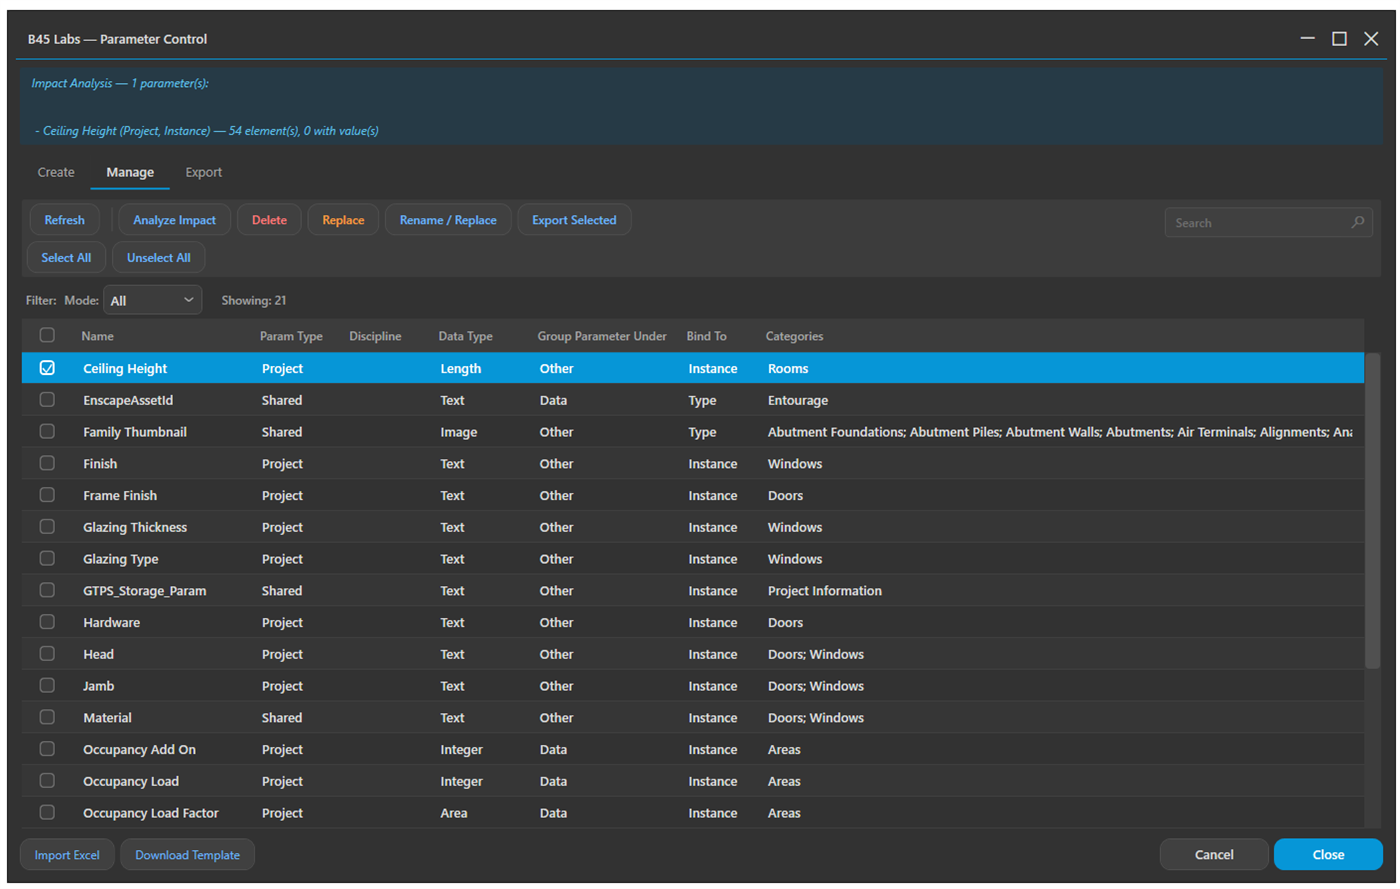
Task: Check the Material row checkbox
Action: pos(47,717)
